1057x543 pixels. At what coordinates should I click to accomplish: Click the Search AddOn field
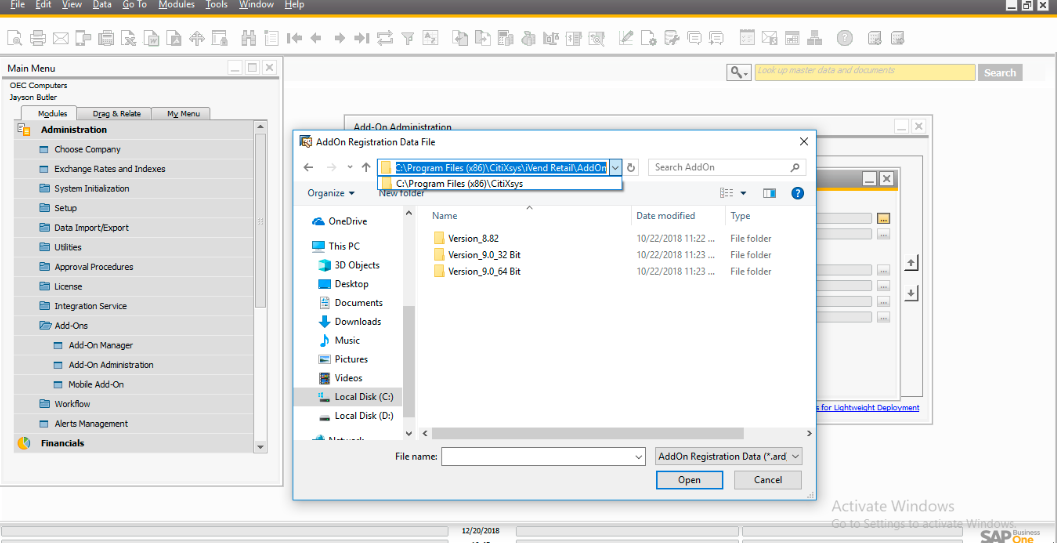(719, 167)
